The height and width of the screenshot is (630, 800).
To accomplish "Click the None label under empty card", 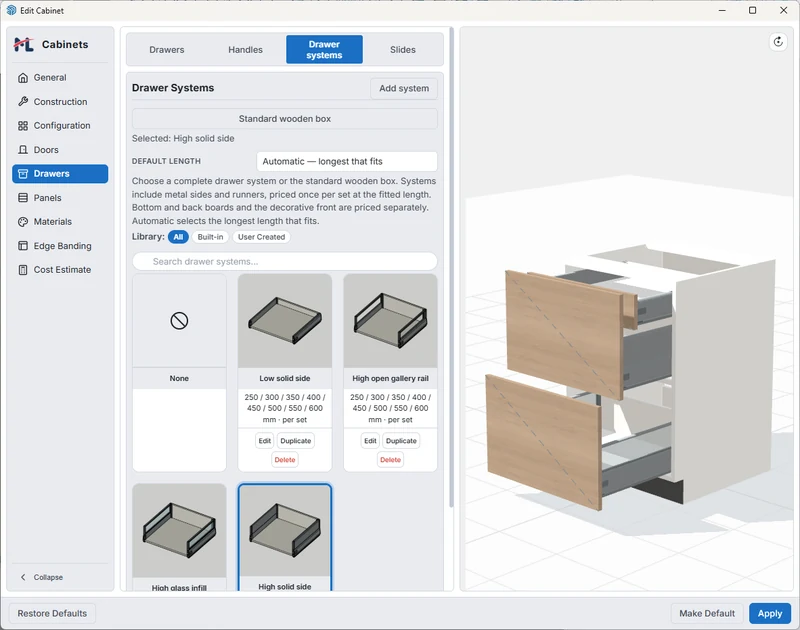I will coord(179,379).
